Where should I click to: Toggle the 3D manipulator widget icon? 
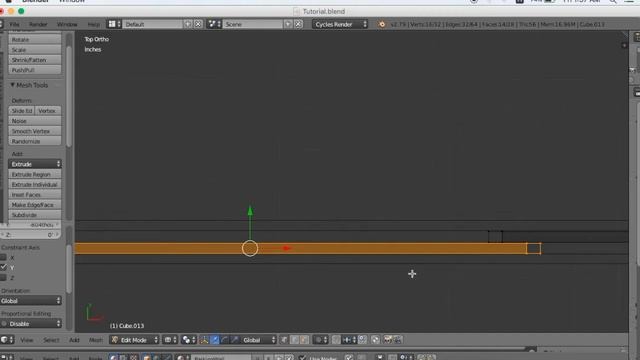pos(204,340)
